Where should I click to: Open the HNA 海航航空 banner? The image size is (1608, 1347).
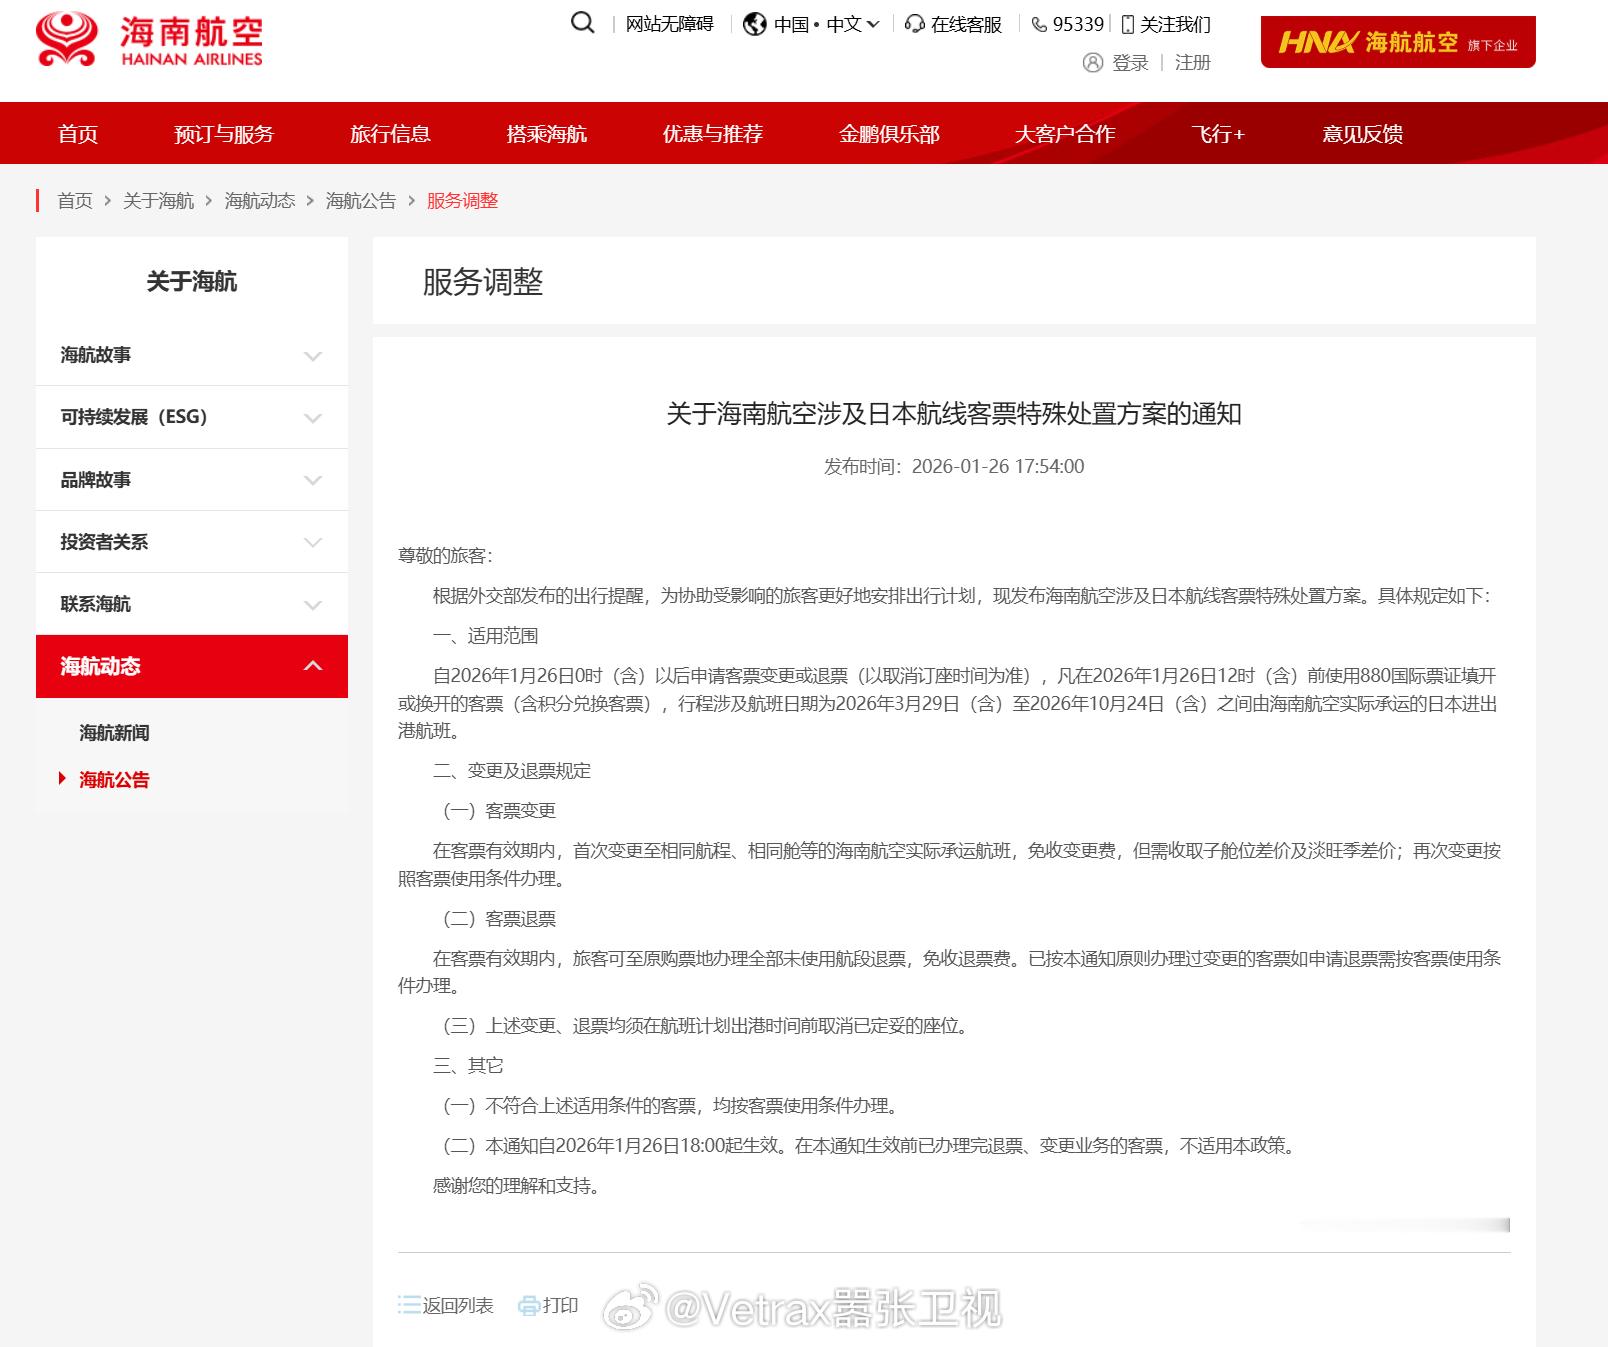pyautogui.click(x=1398, y=42)
